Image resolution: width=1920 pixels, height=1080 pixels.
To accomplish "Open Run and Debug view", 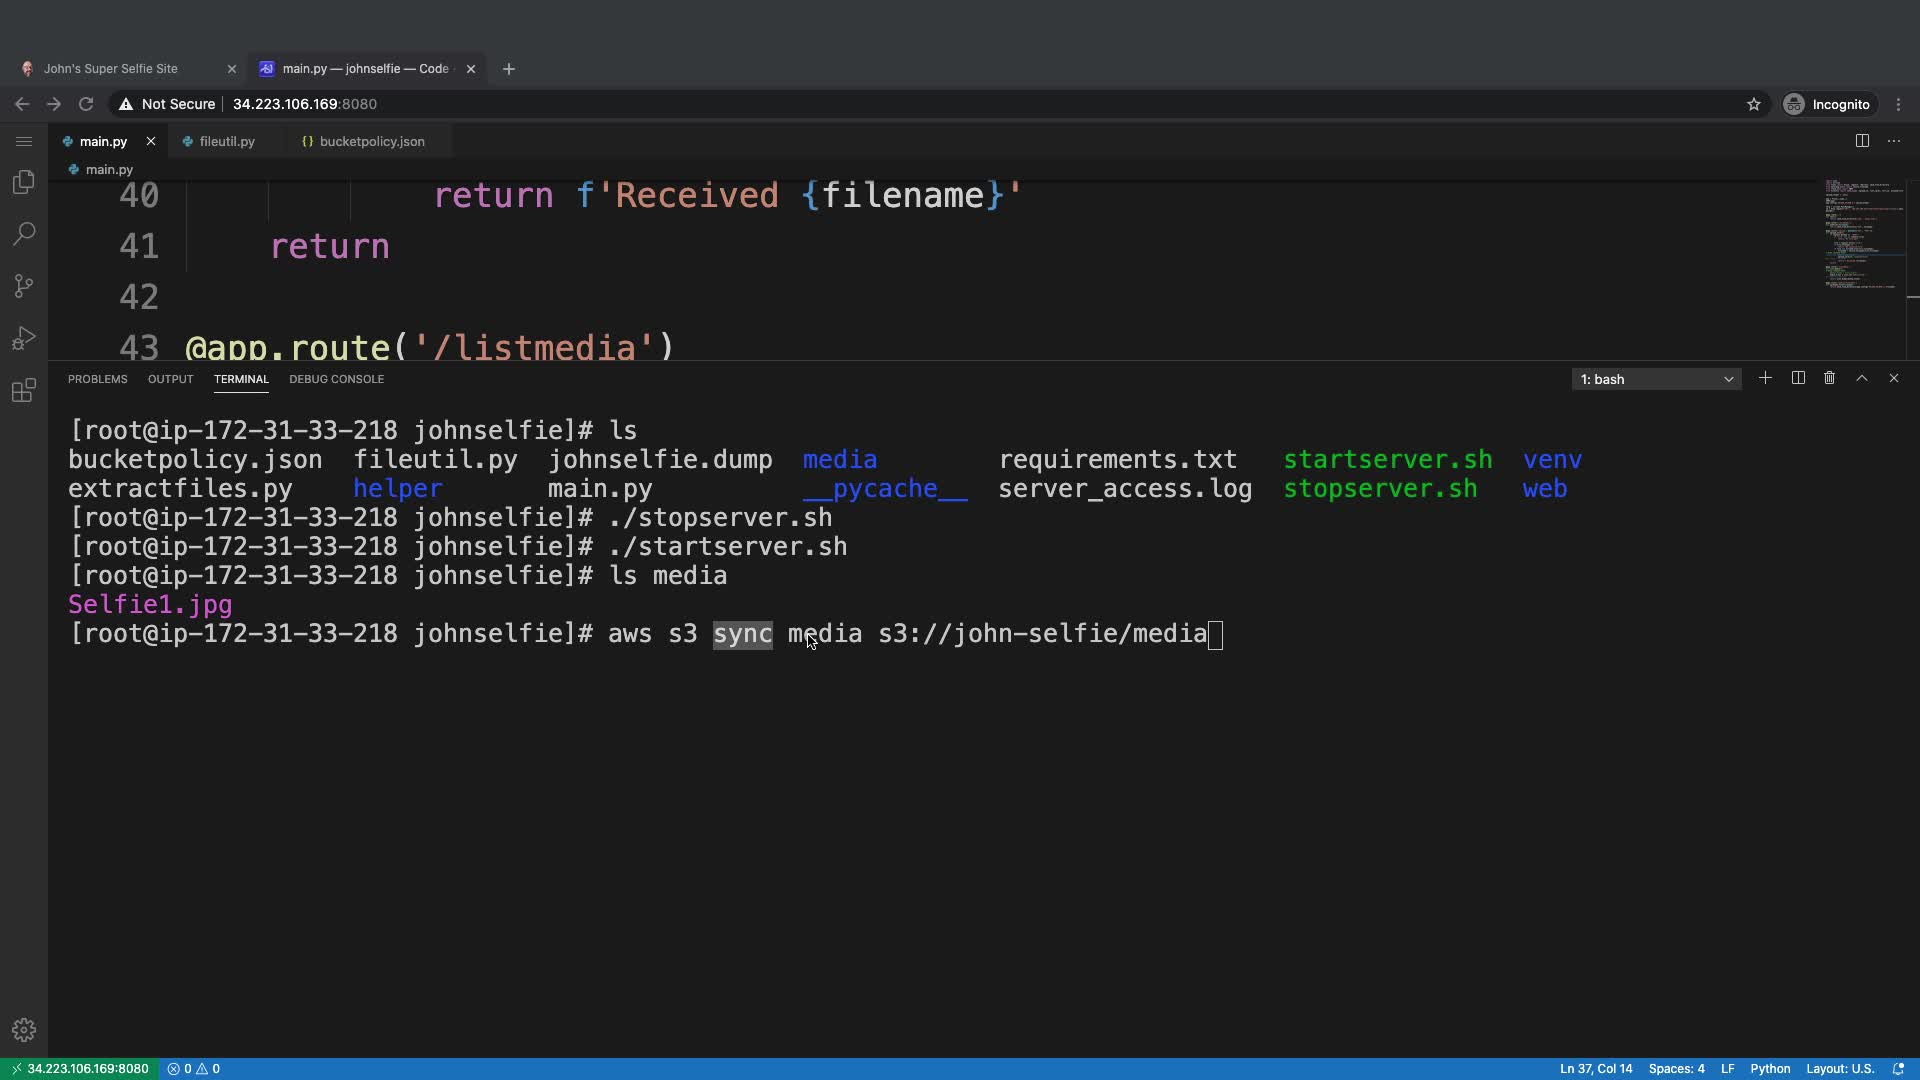I will click(24, 338).
